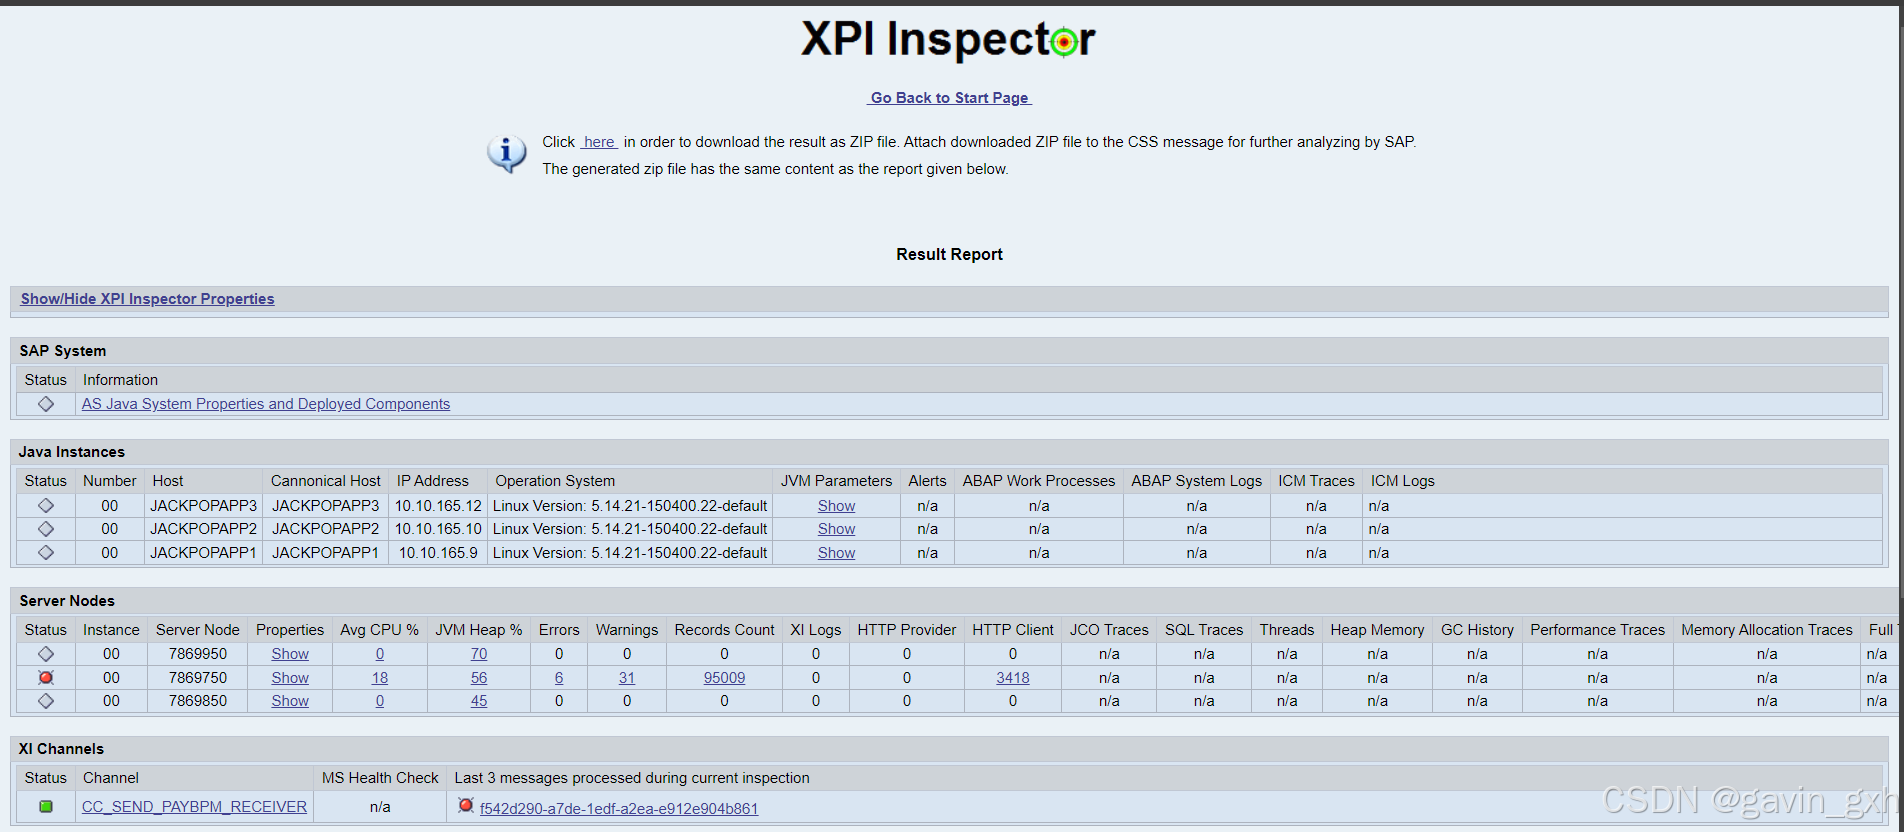Open JVM Heap 56 link
Viewport: 1904px width, 832px height.
pos(479,678)
